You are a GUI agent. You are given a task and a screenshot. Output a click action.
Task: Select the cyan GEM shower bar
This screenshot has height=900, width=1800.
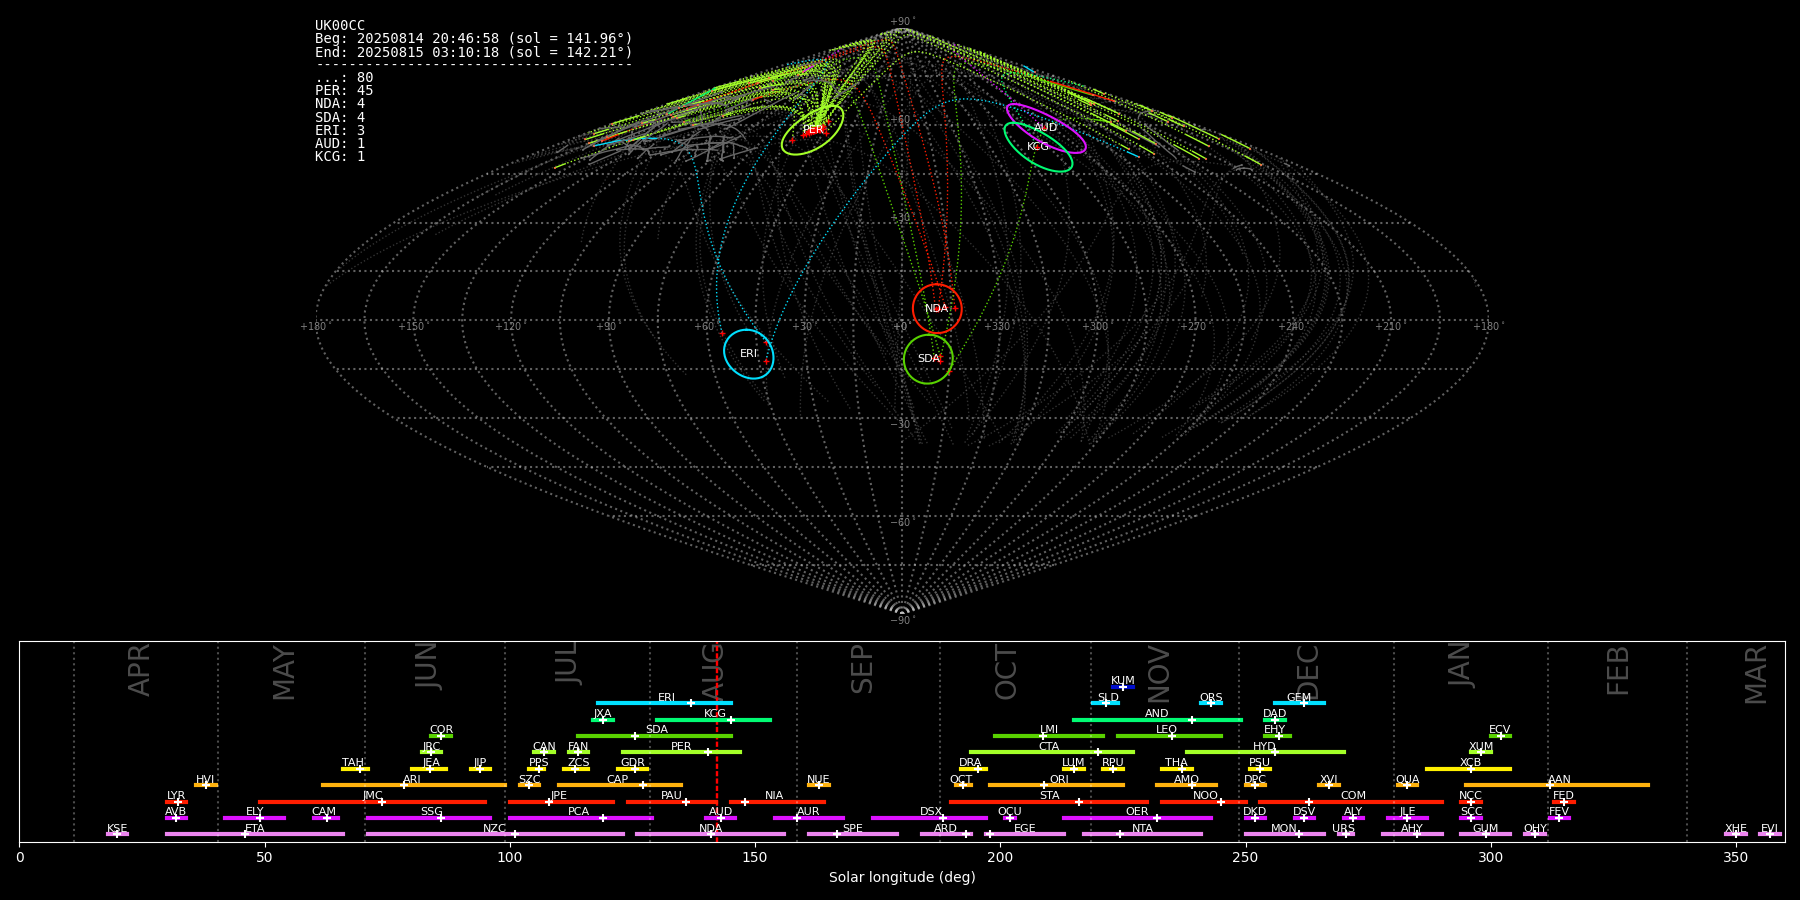click(x=1299, y=703)
